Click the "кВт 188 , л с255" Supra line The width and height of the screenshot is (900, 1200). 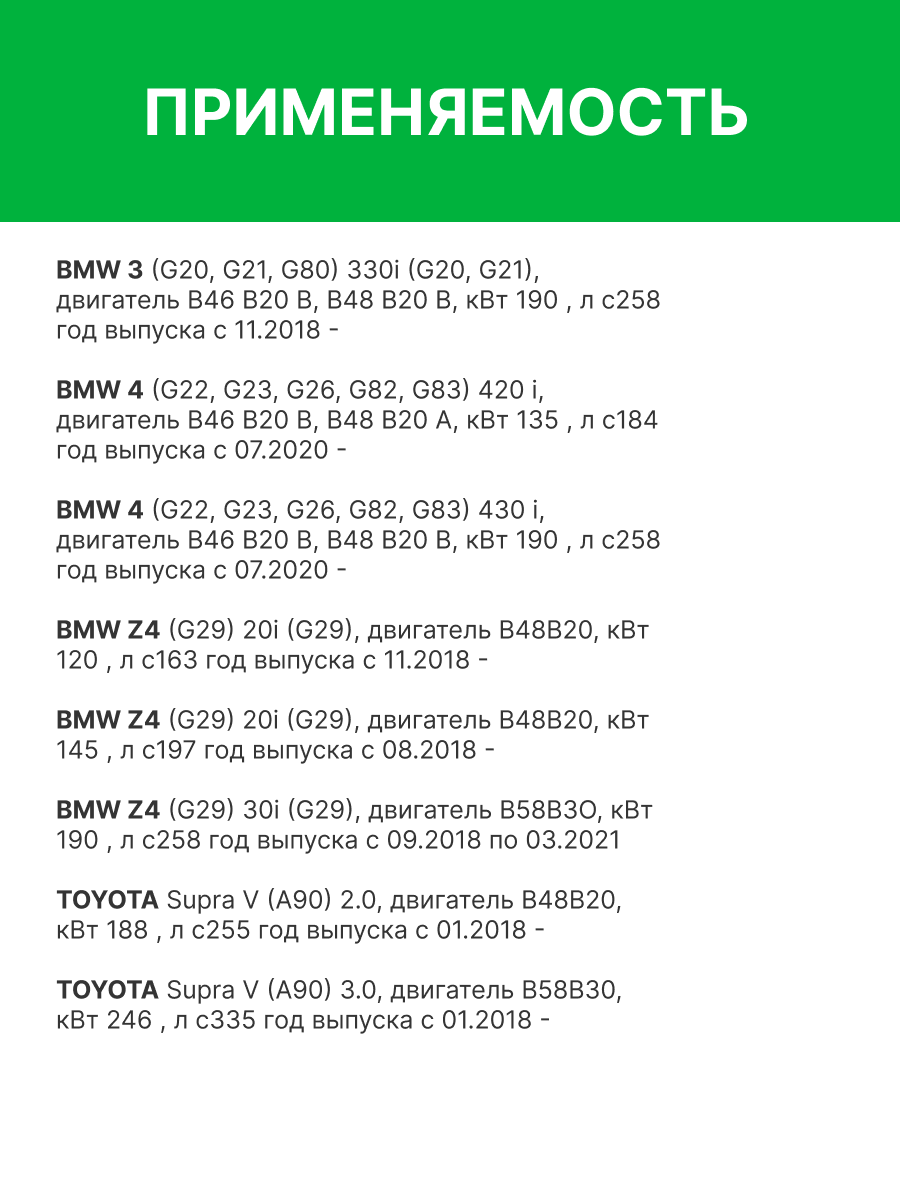154,930
